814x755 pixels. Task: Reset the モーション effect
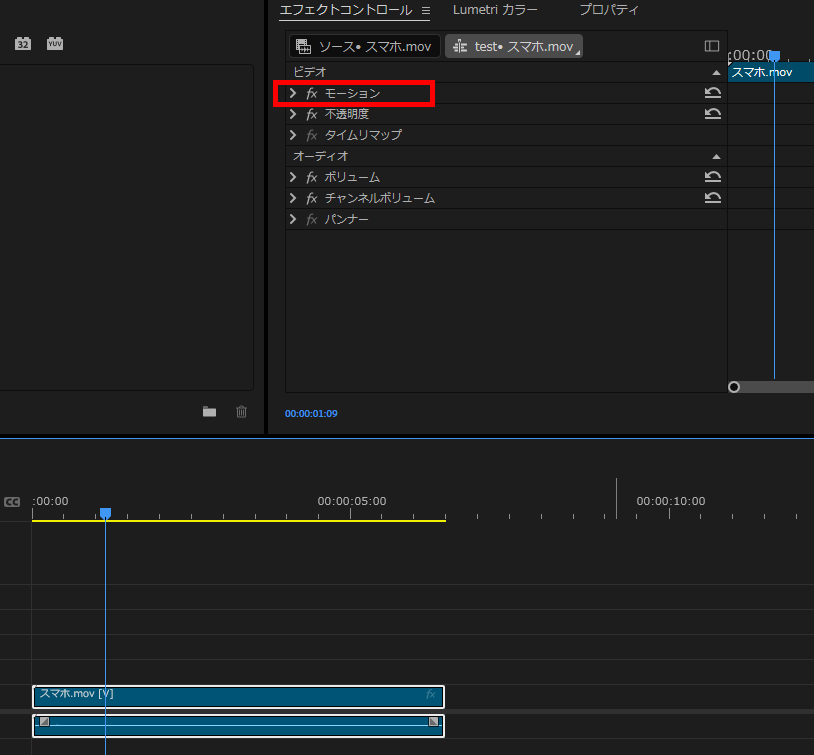pos(713,93)
